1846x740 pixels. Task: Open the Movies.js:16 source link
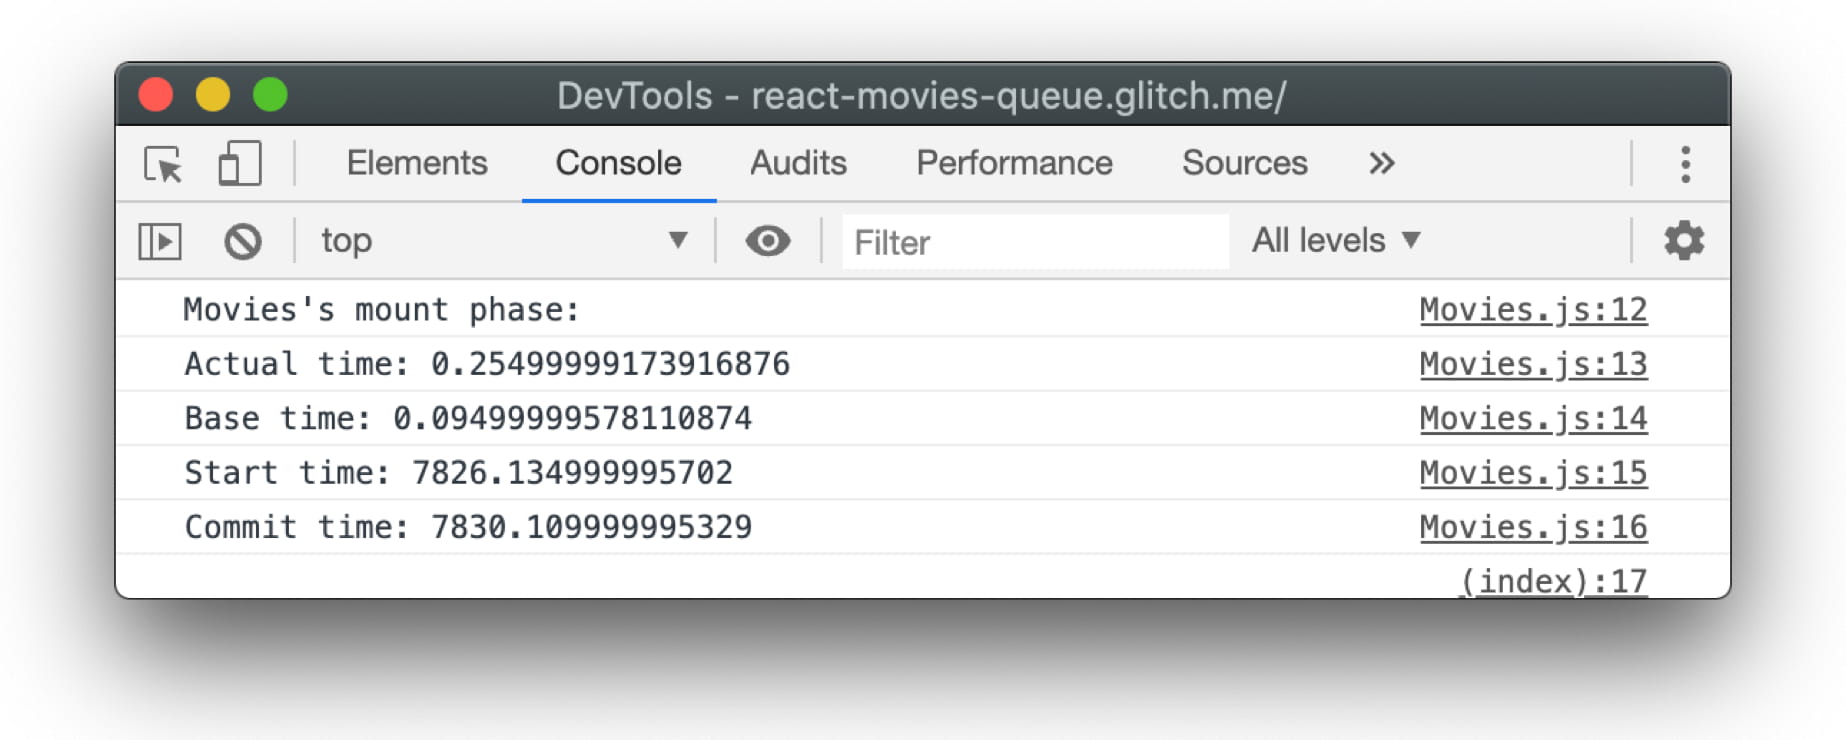coord(1532,527)
